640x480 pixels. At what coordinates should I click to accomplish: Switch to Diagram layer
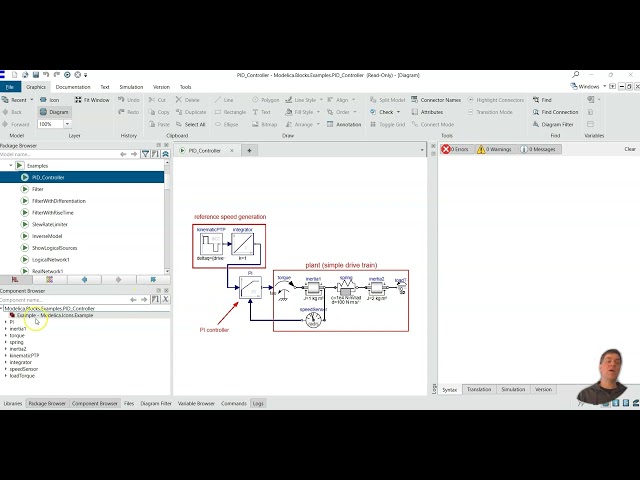click(54, 112)
